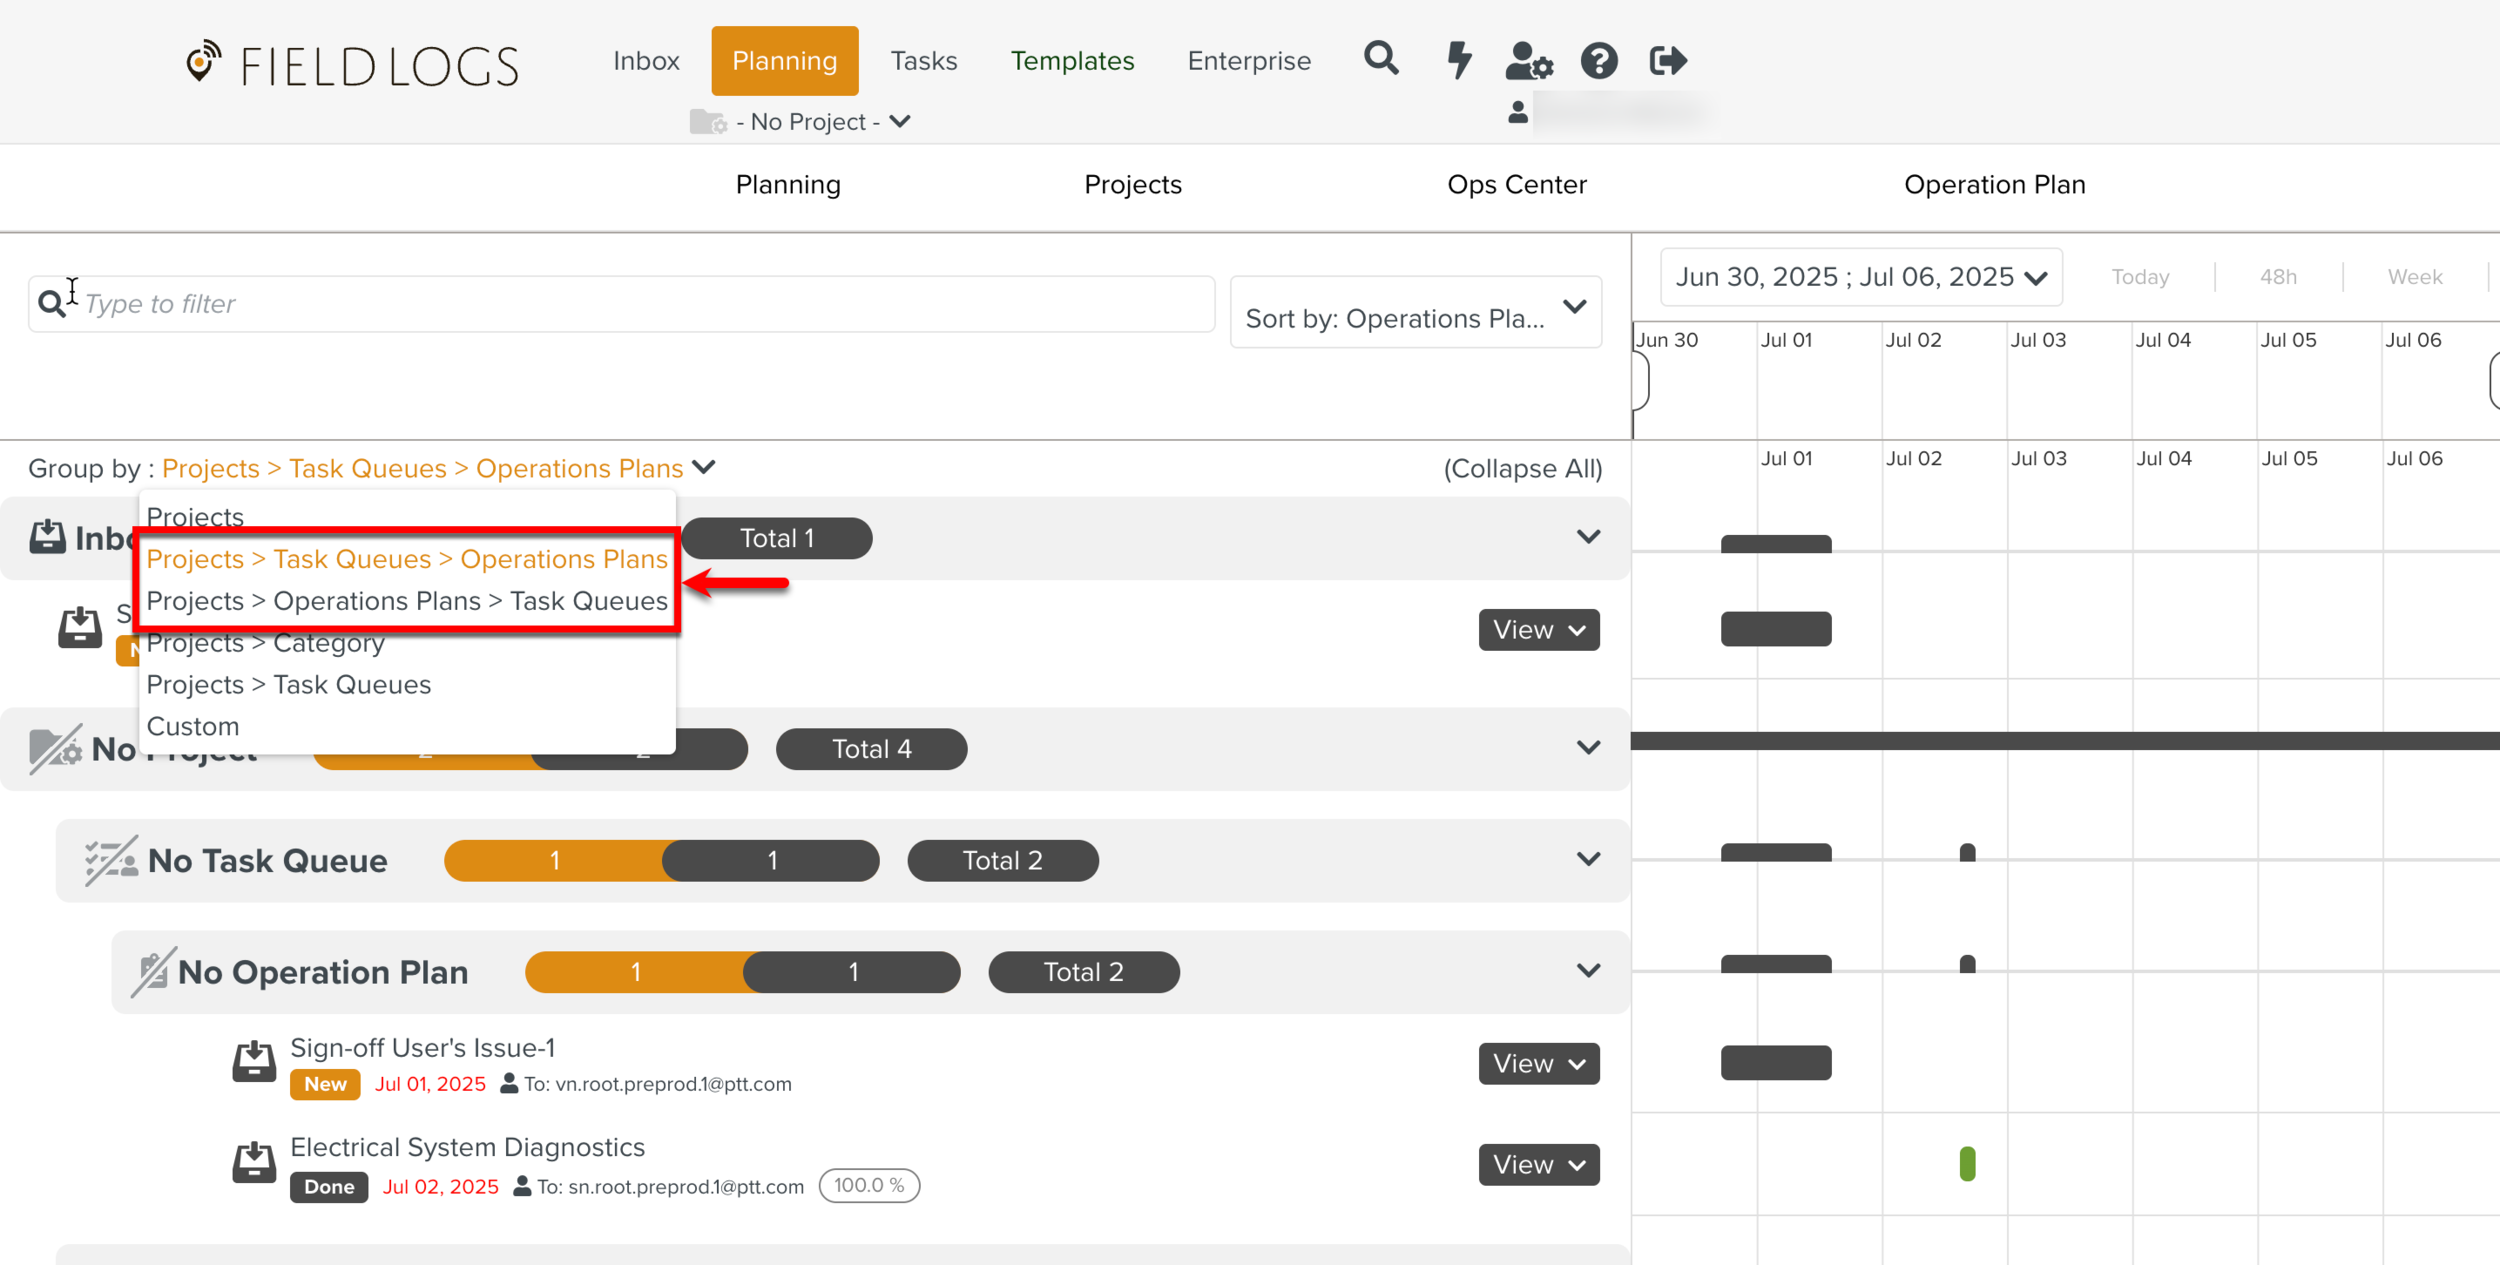Open the Sort by Operations Plan dropdown

click(x=1415, y=313)
